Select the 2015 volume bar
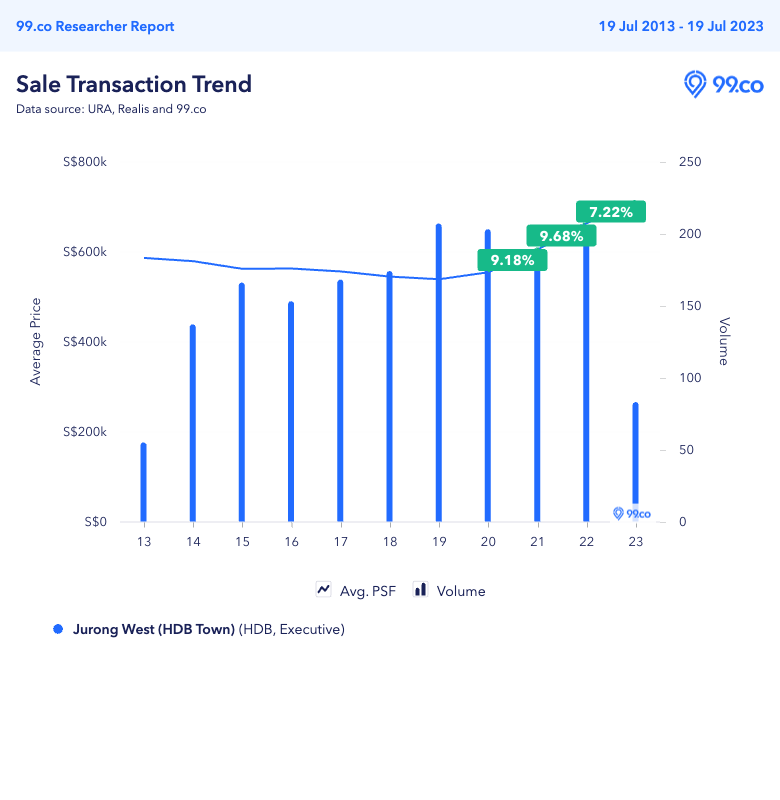Viewport: 780px width, 800px height. (x=242, y=402)
